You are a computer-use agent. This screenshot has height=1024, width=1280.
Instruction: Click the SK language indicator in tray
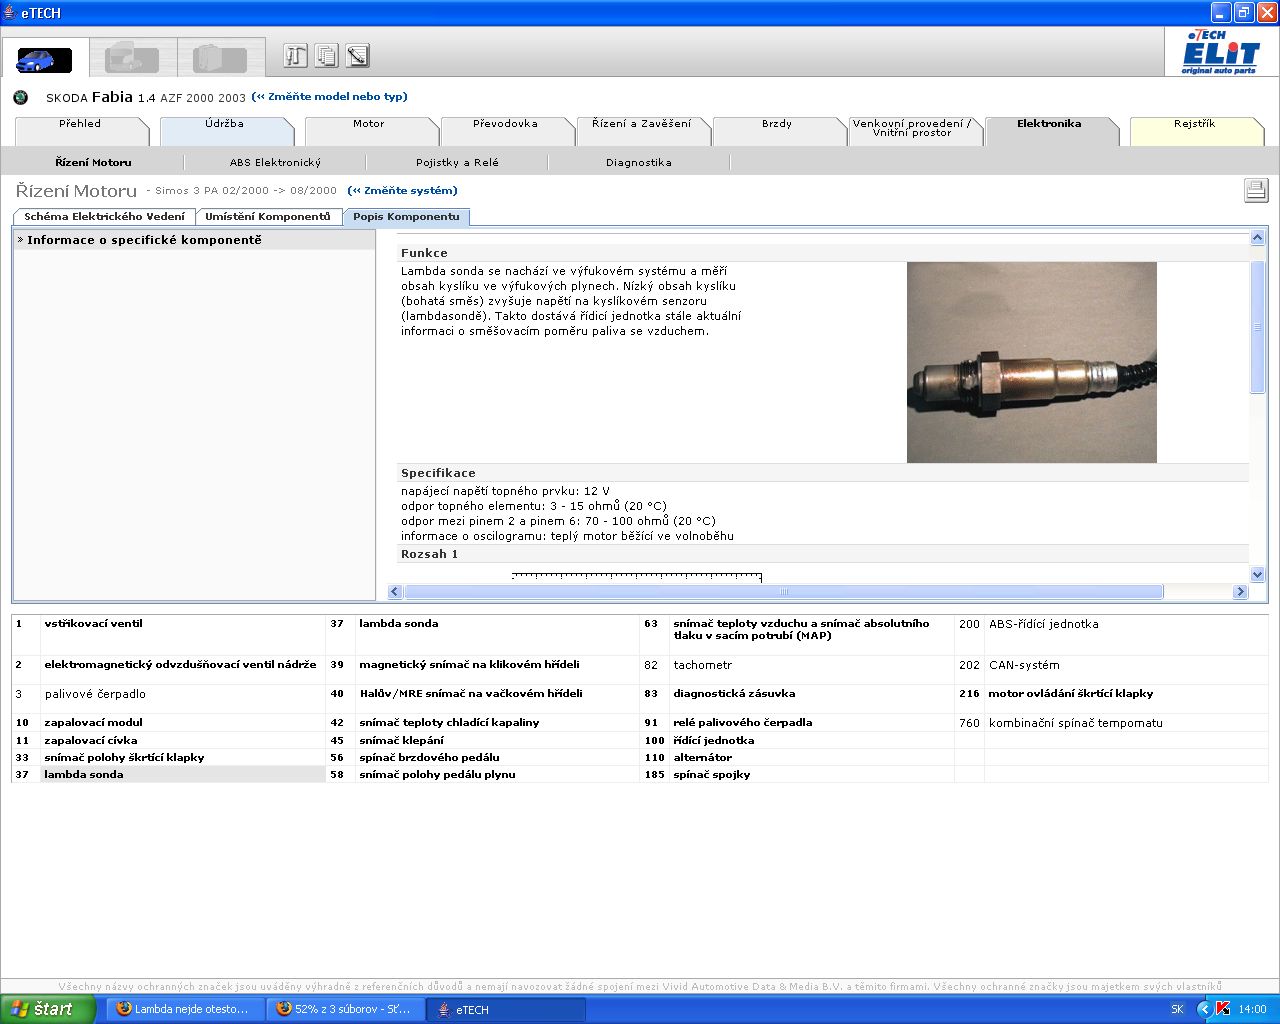1177,1009
